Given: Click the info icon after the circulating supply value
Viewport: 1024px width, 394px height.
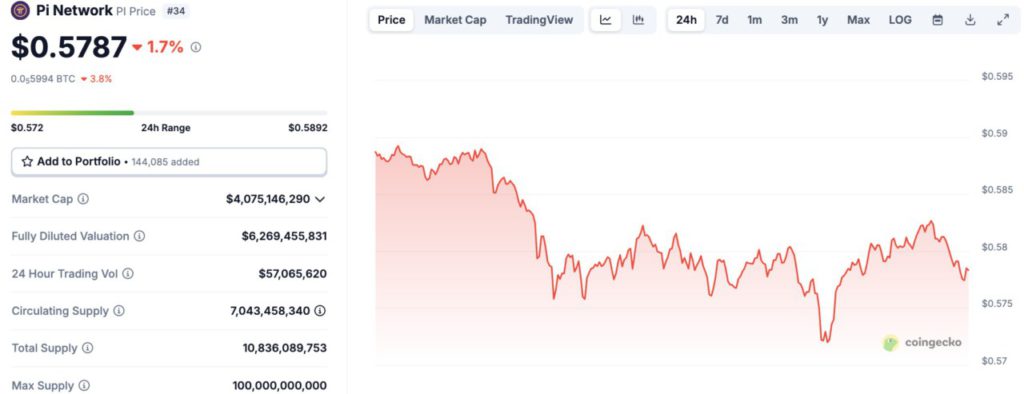Looking at the screenshot, I should point(319,311).
